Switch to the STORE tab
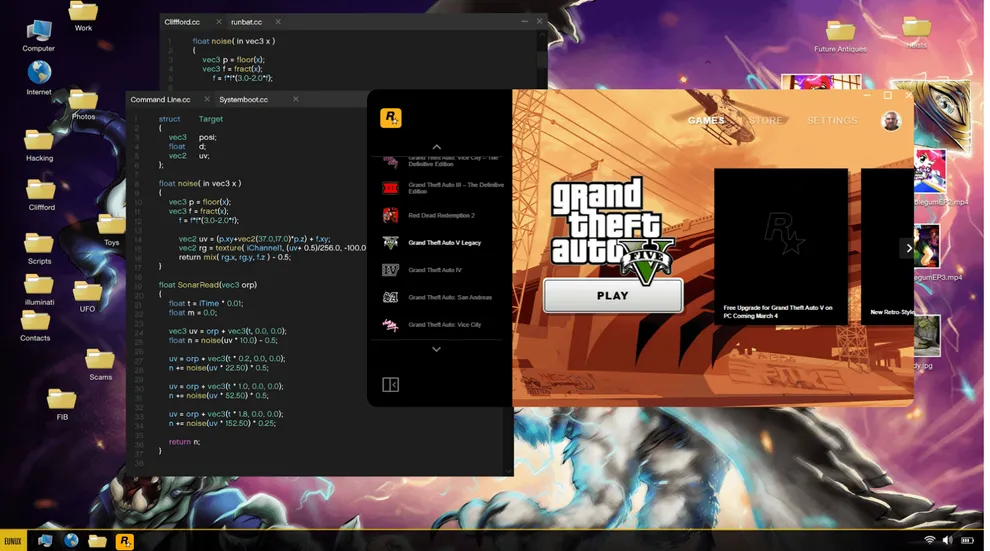This screenshot has width=990, height=551. tap(765, 120)
